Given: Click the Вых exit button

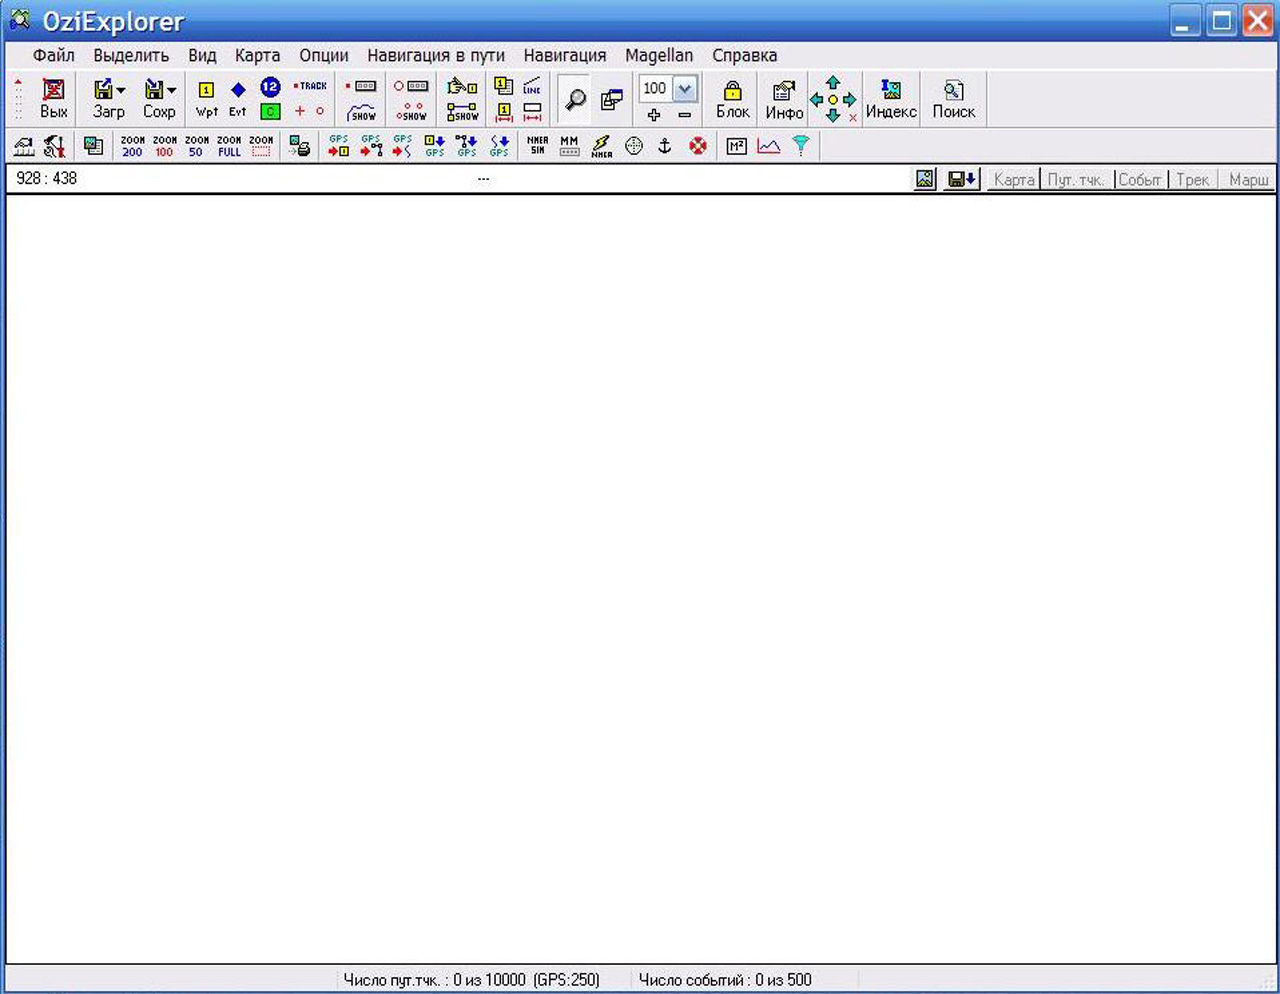Looking at the screenshot, I should pyautogui.click(x=54, y=99).
